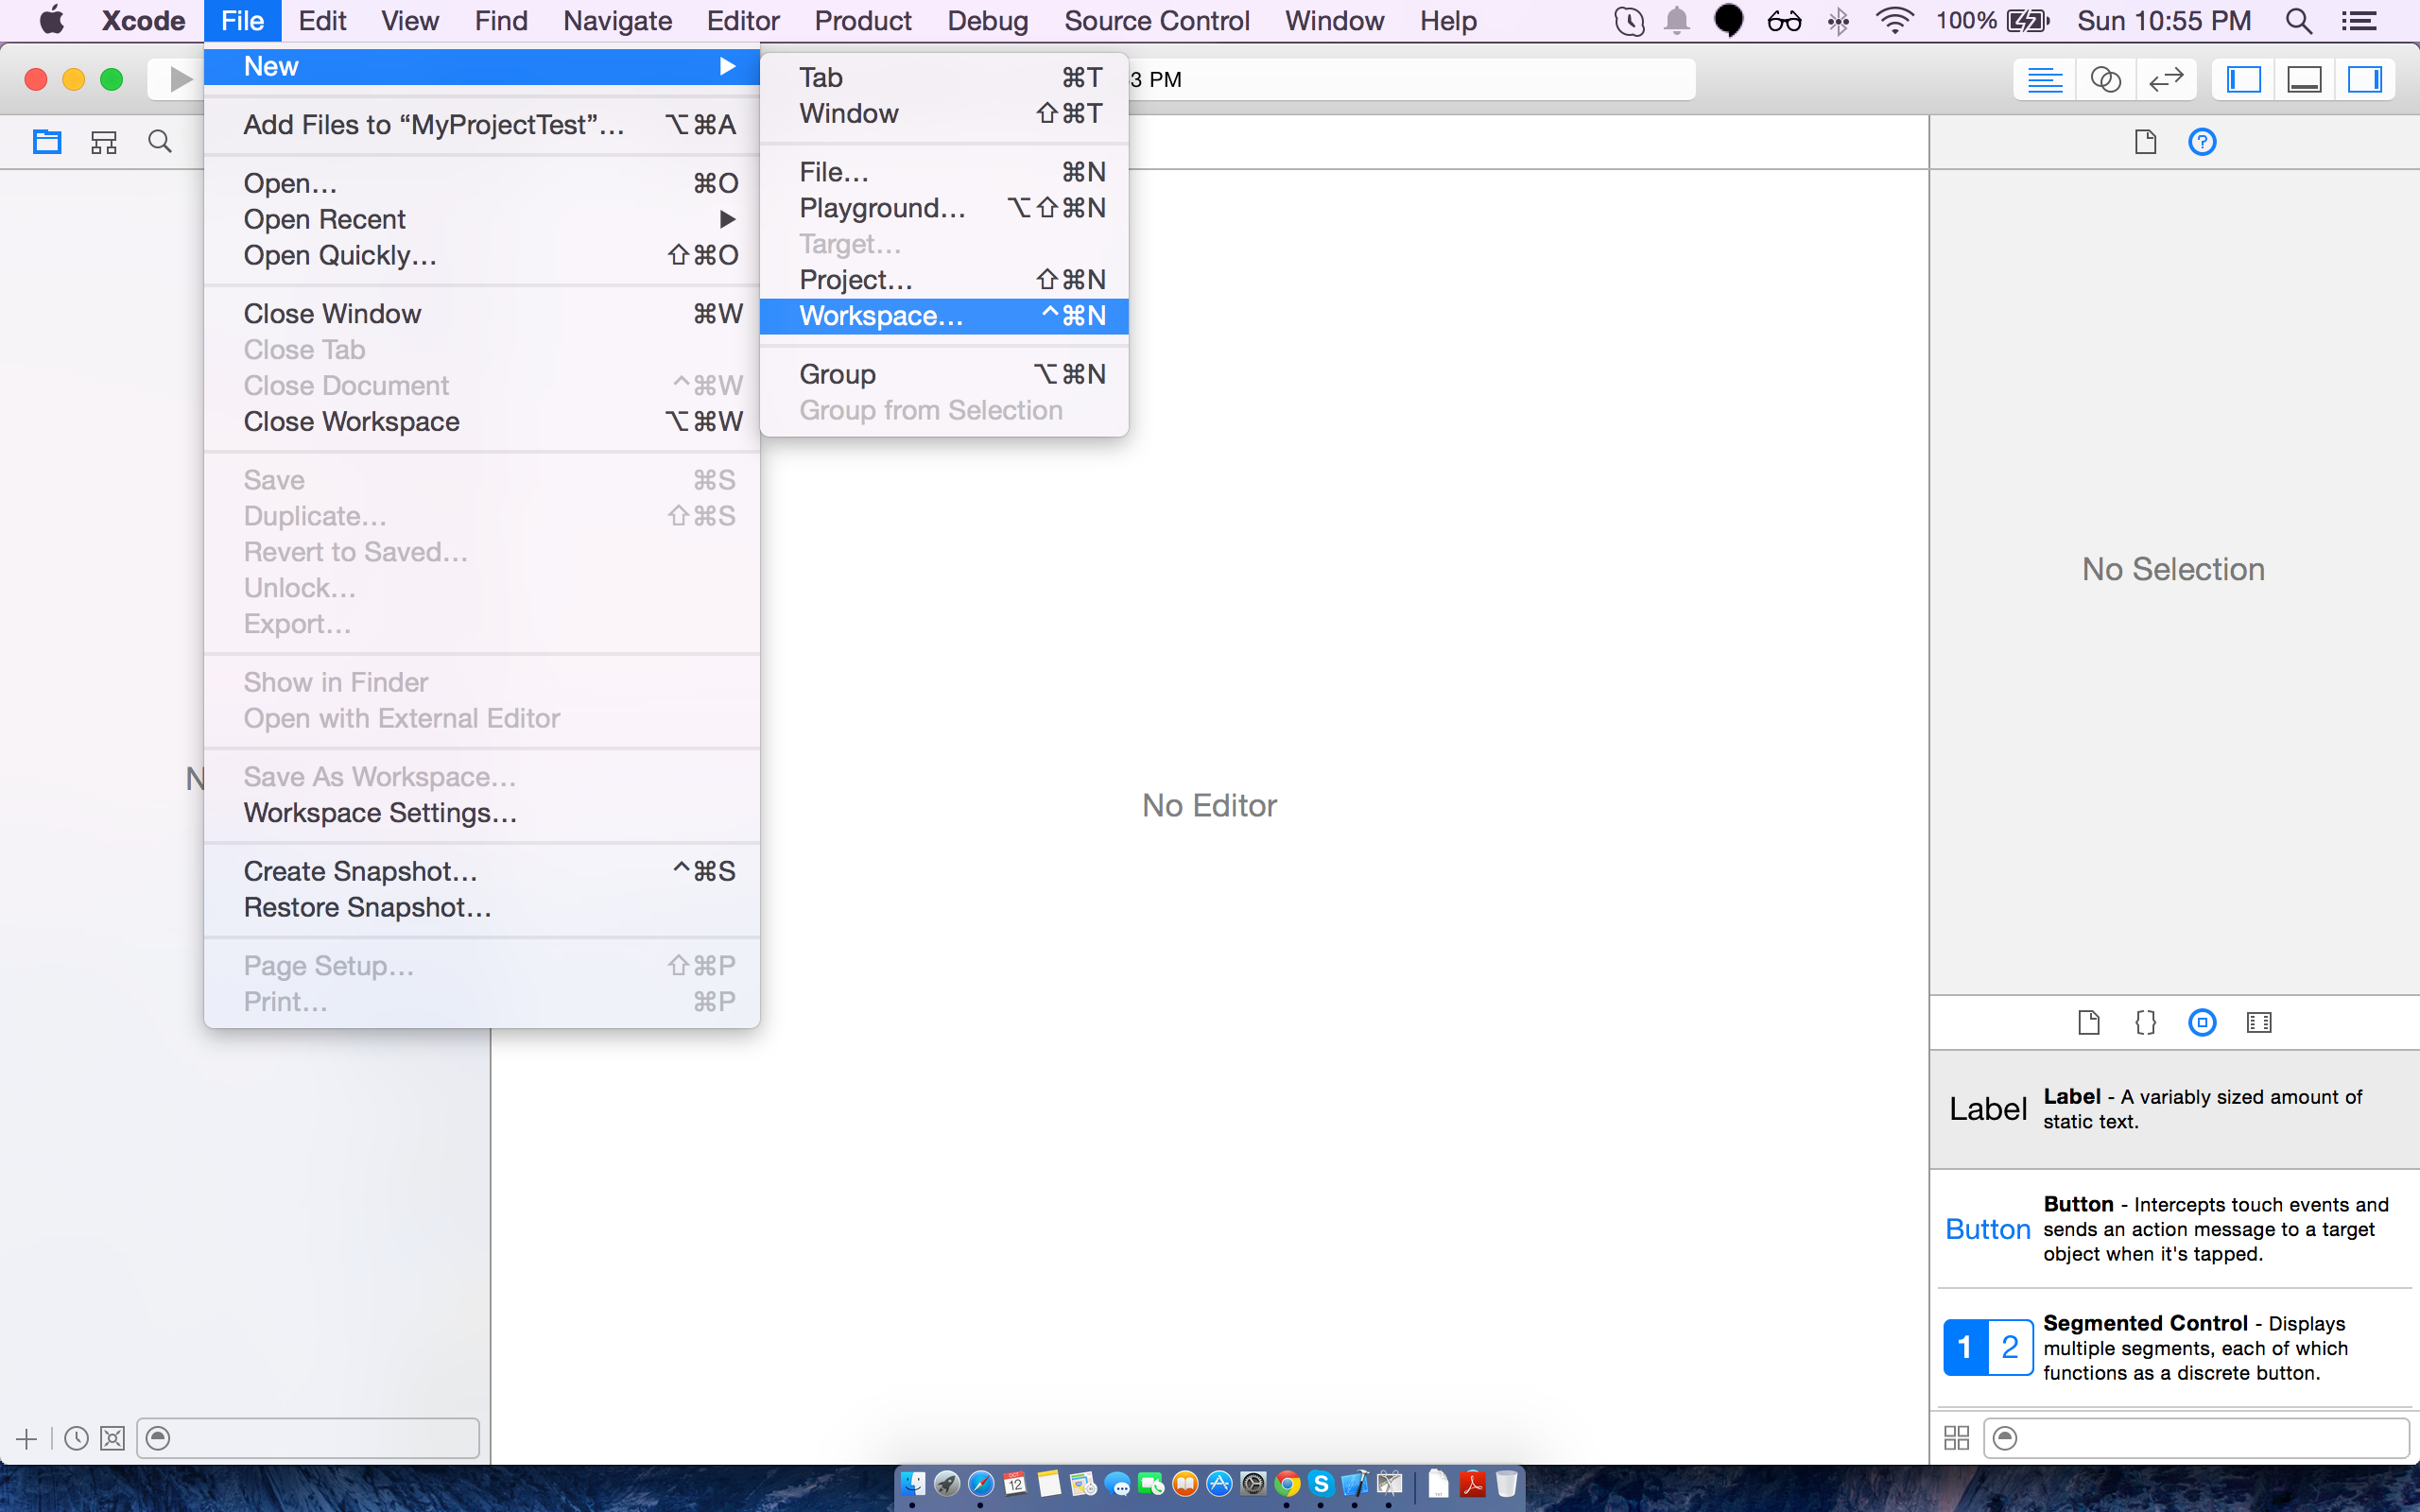Select the Button object in library

pyautogui.click(x=2174, y=1229)
